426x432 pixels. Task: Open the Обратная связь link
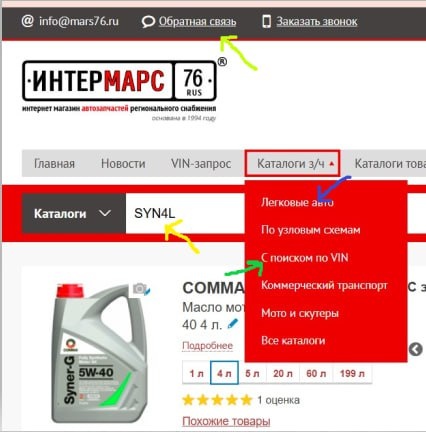197,22
